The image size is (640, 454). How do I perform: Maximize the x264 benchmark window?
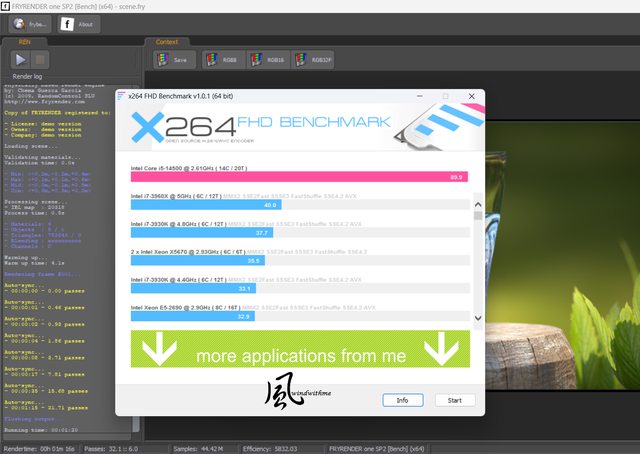[x=445, y=96]
